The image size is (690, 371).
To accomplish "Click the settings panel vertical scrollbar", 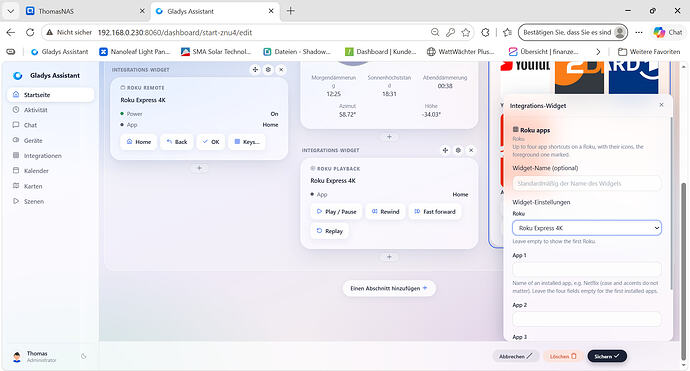I will click(671, 202).
